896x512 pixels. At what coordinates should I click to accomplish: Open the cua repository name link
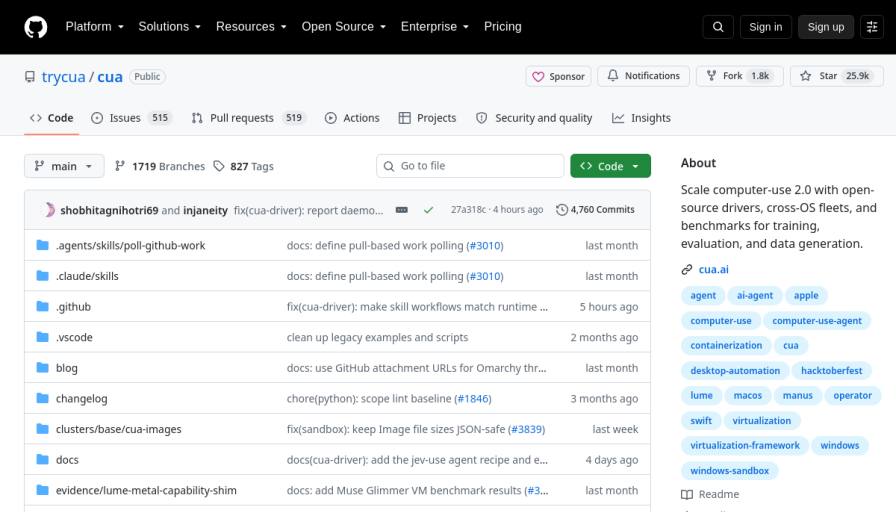point(110,77)
